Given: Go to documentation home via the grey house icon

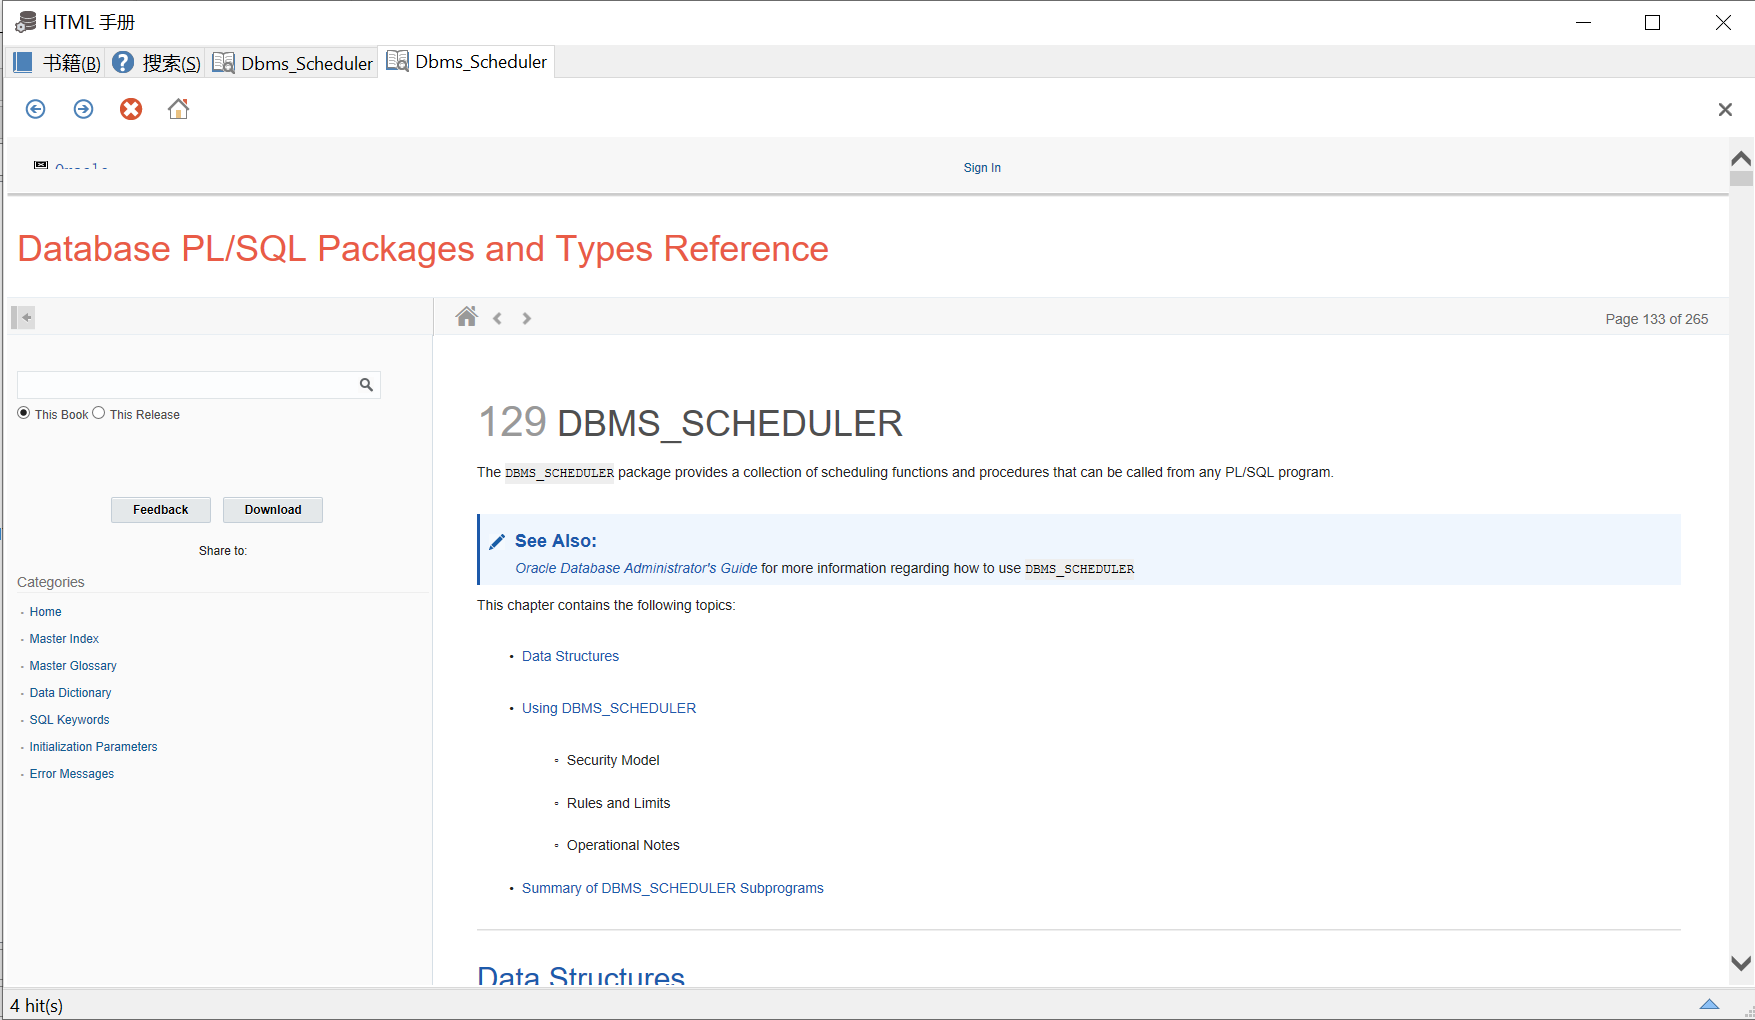Looking at the screenshot, I should point(466,317).
